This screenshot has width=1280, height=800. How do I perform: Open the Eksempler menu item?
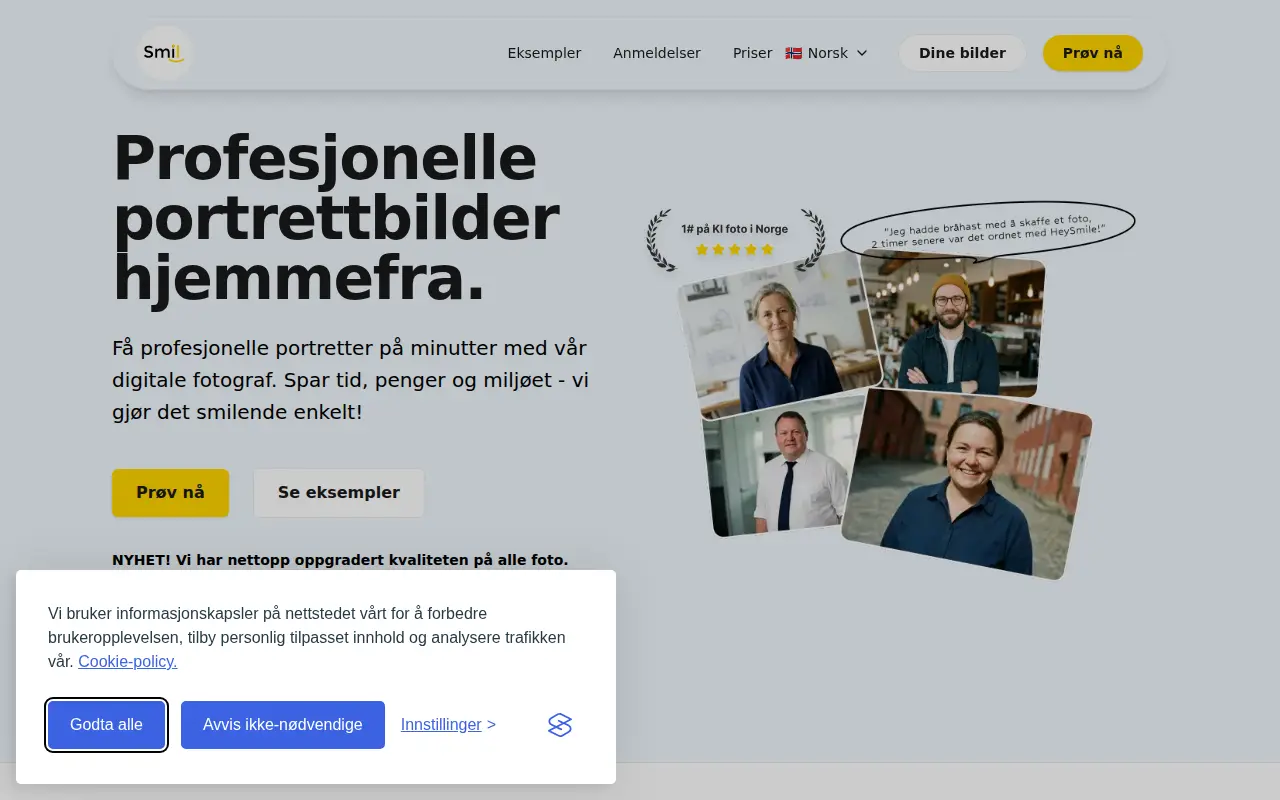coord(544,53)
